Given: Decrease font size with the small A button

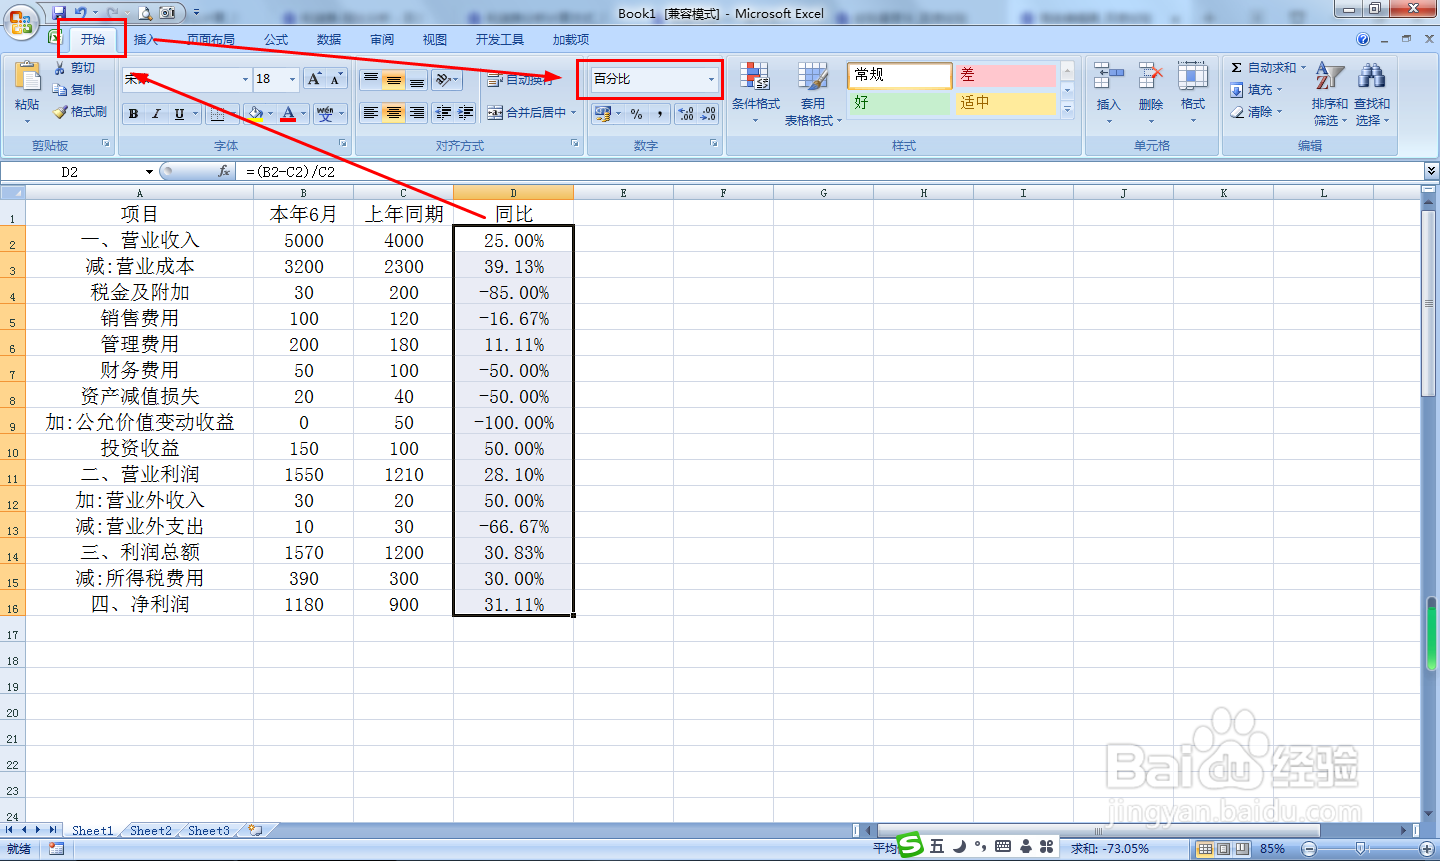Looking at the screenshot, I should pyautogui.click(x=336, y=79).
